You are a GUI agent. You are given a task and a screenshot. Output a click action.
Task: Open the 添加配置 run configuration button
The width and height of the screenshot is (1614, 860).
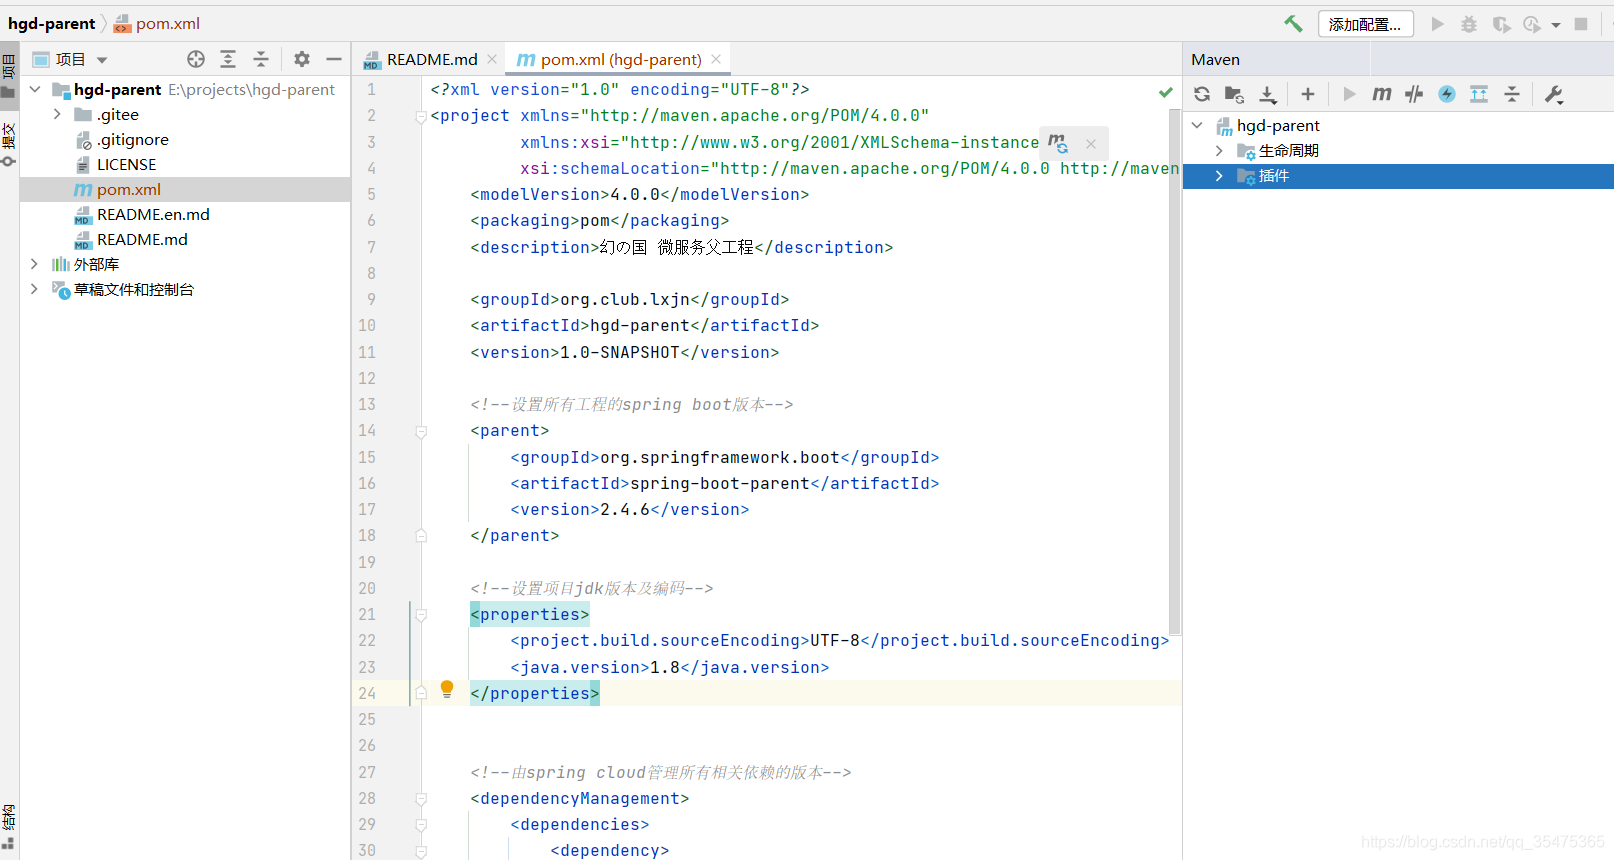point(1365,24)
